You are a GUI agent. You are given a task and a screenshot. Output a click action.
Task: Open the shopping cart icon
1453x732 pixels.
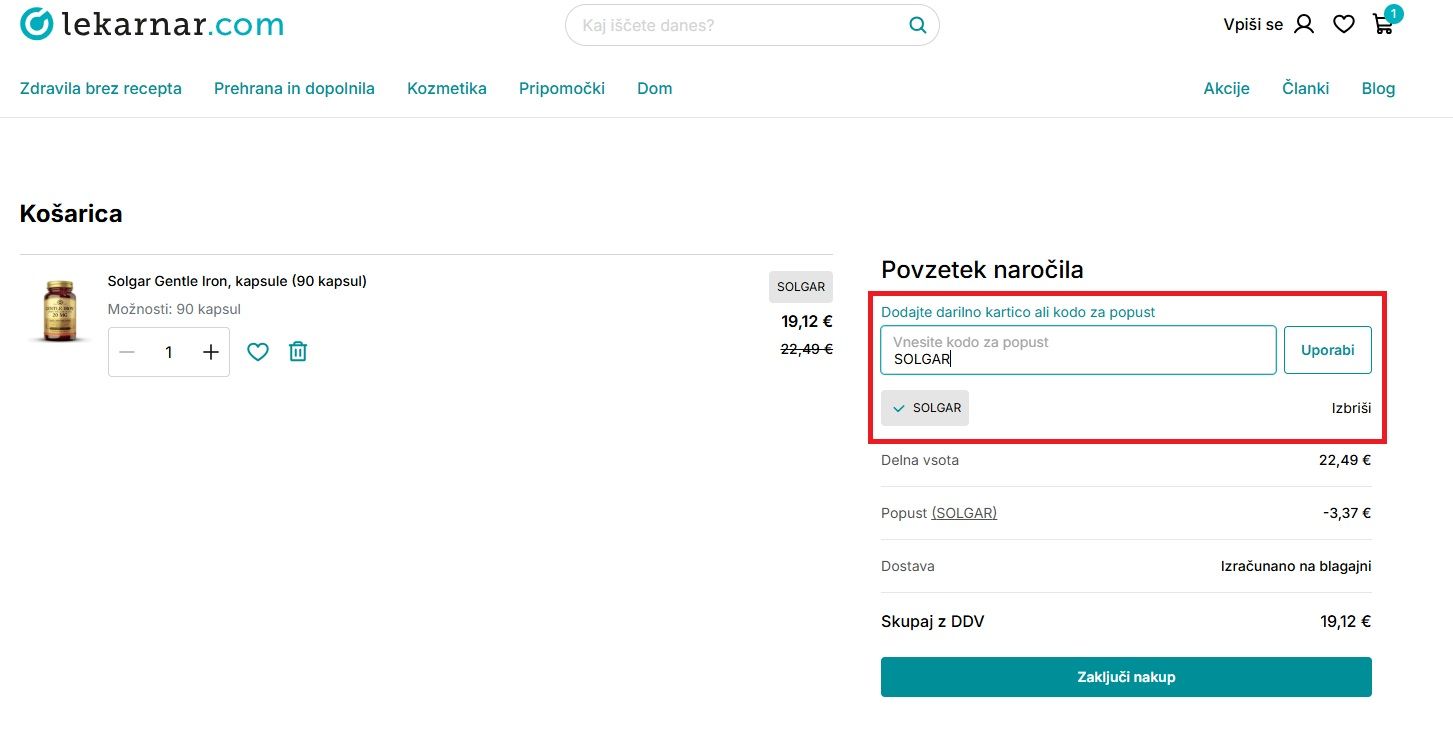(x=1383, y=25)
